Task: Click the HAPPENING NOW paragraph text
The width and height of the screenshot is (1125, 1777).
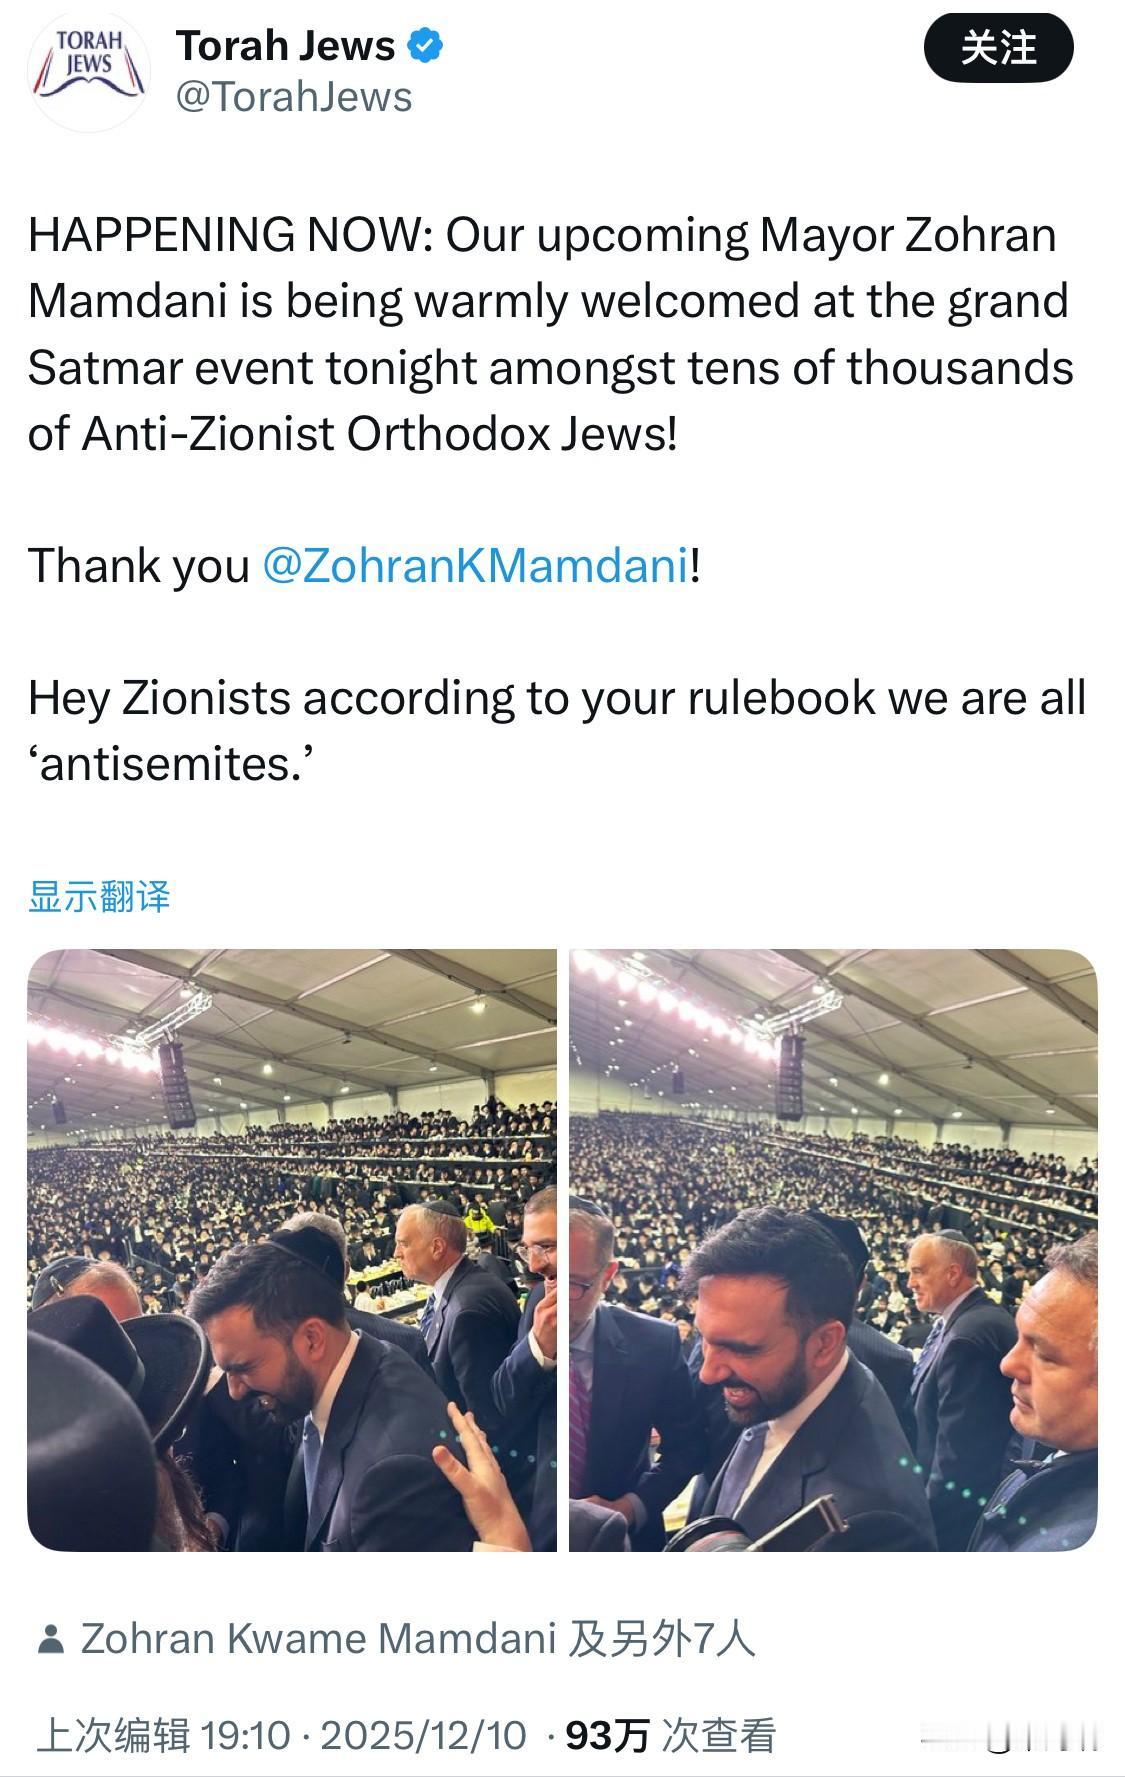Action: [550, 334]
